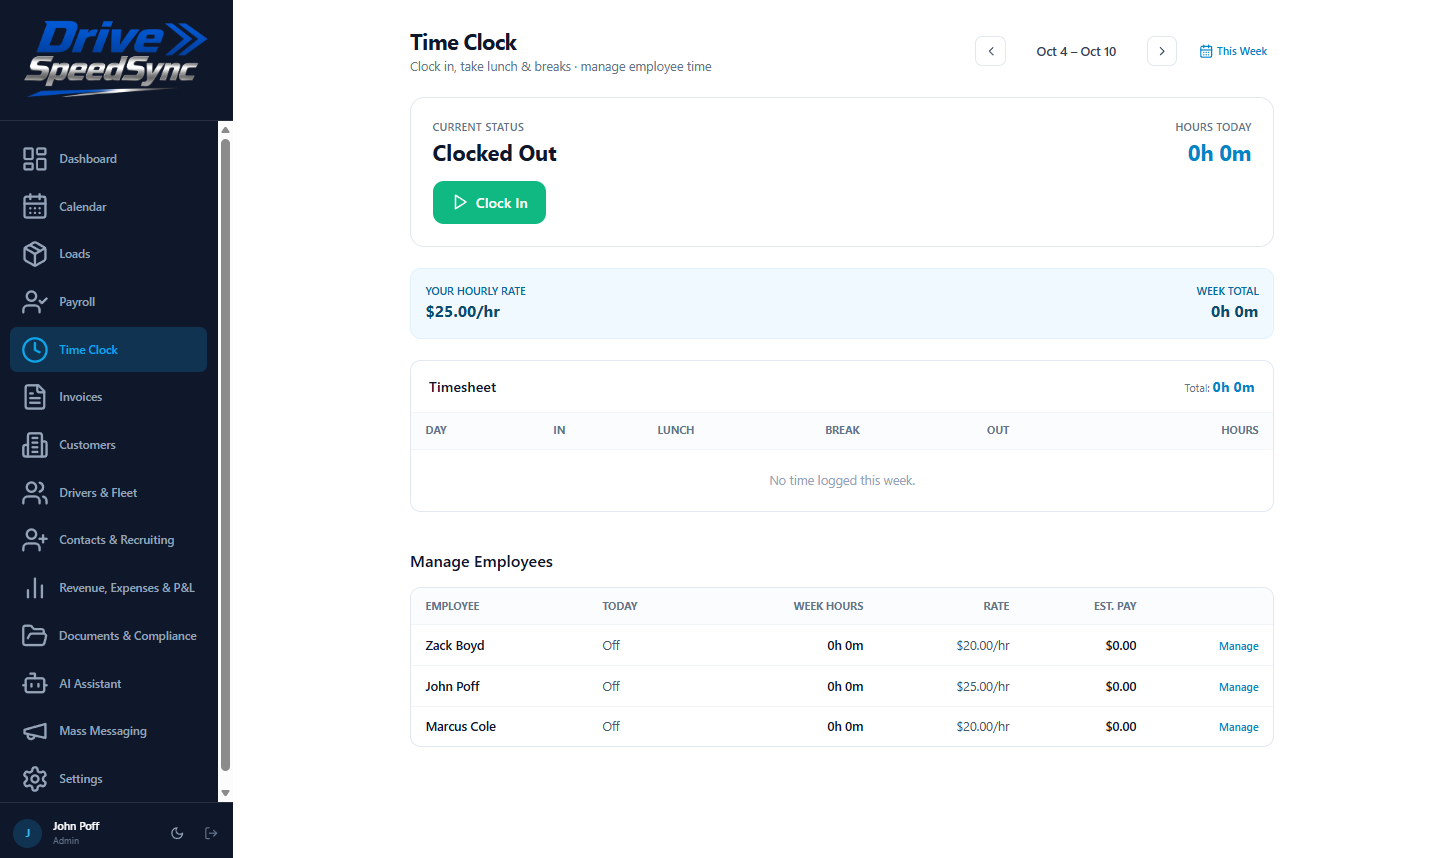
Task: Click the sidebar scroll down arrow
Action: point(225,793)
